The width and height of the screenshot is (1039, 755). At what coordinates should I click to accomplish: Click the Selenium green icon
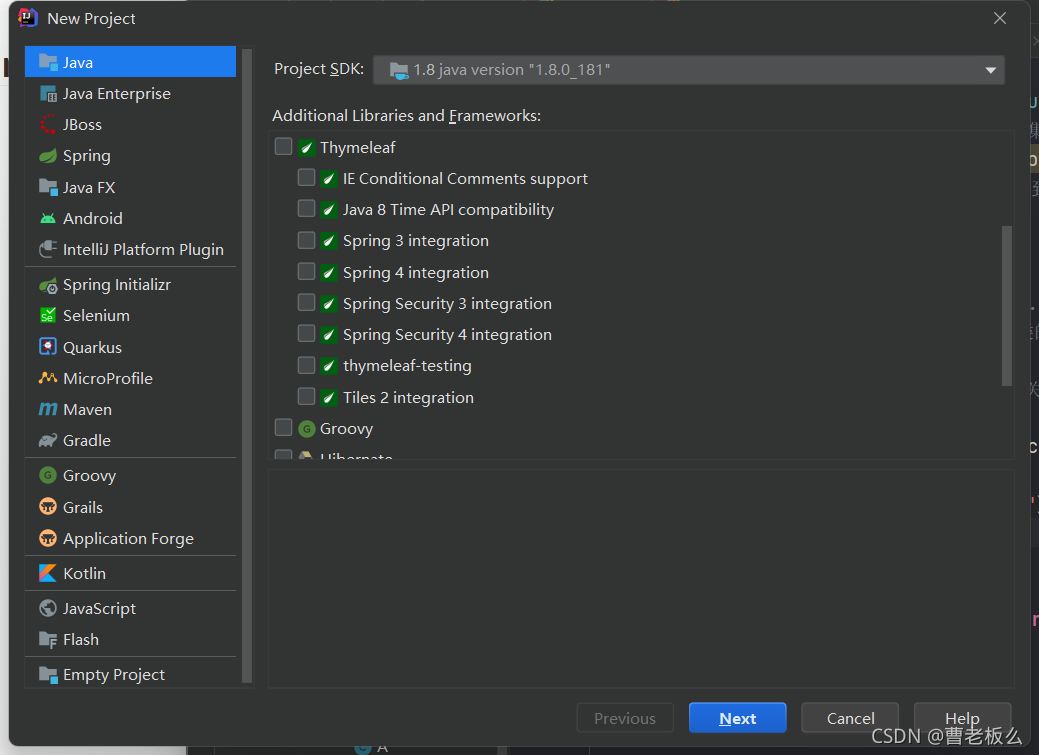[x=48, y=316]
